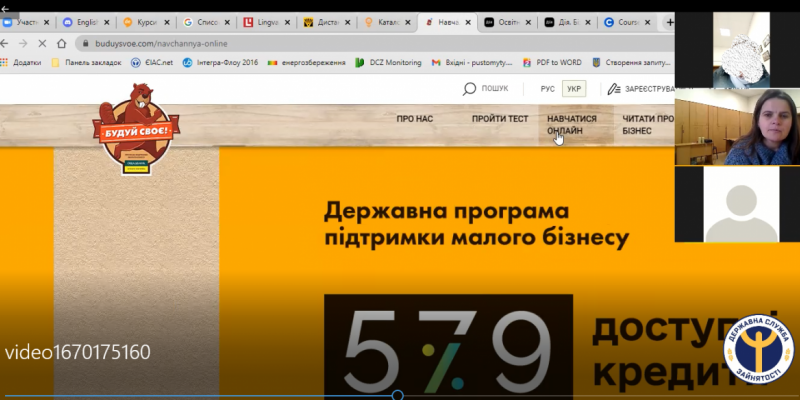Open the ПРОЙТИ ТЕСТ menu item
This screenshot has width=800, height=400.
click(500, 118)
